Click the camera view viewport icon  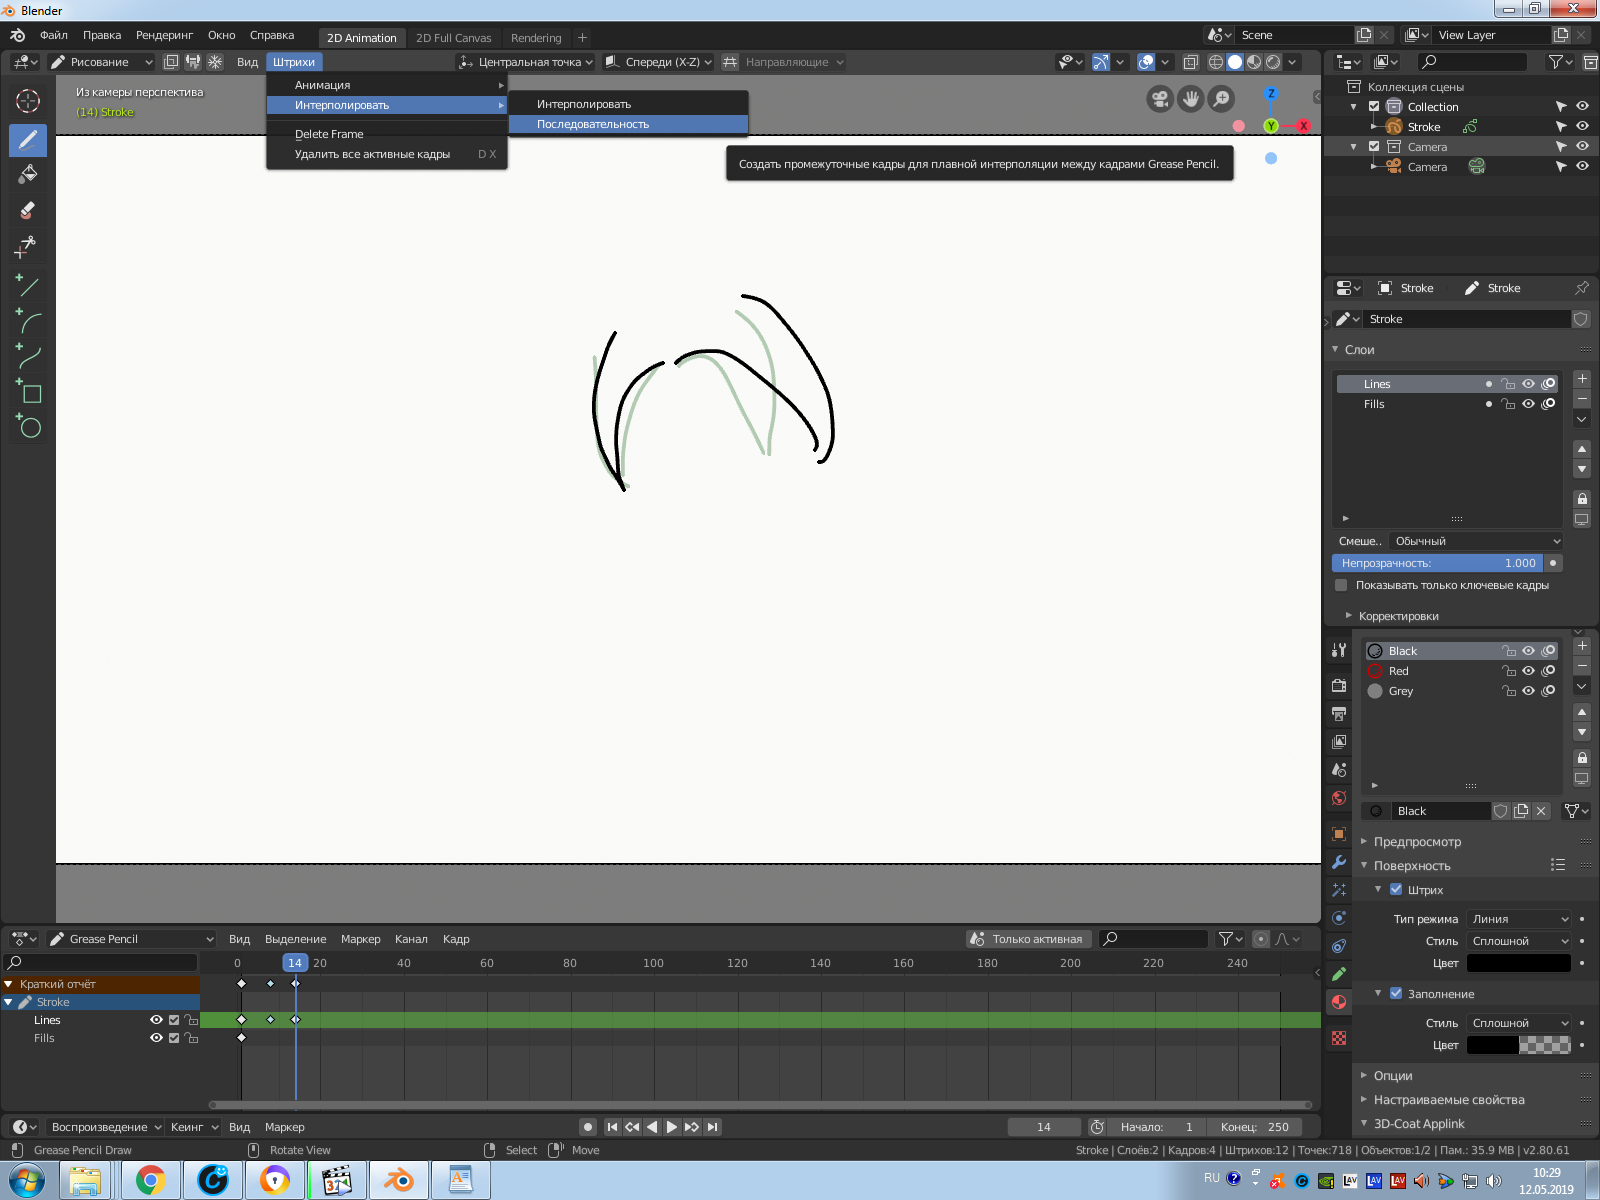[x=1160, y=99]
